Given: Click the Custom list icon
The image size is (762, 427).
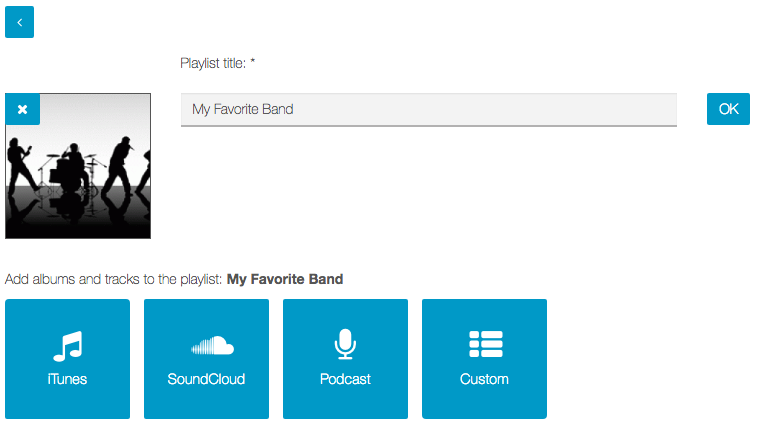Looking at the screenshot, I should coord(485,344).
